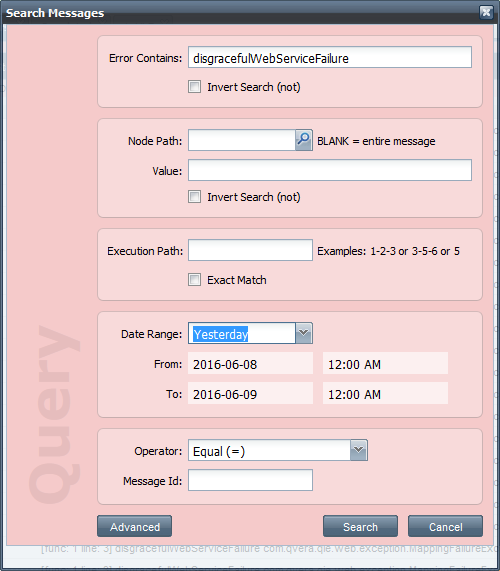Focus the Execution Path field

[251, 250]
